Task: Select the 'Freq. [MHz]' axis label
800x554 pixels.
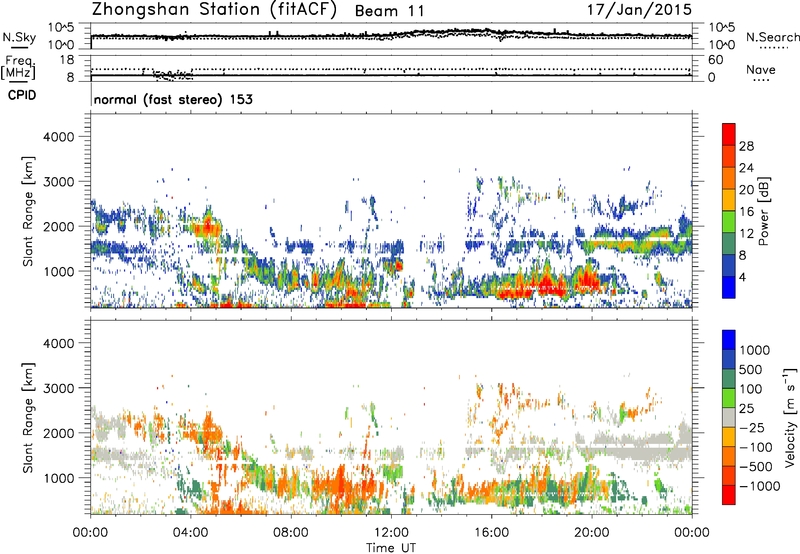Action: pyautogui.click(x=19, y=68)
